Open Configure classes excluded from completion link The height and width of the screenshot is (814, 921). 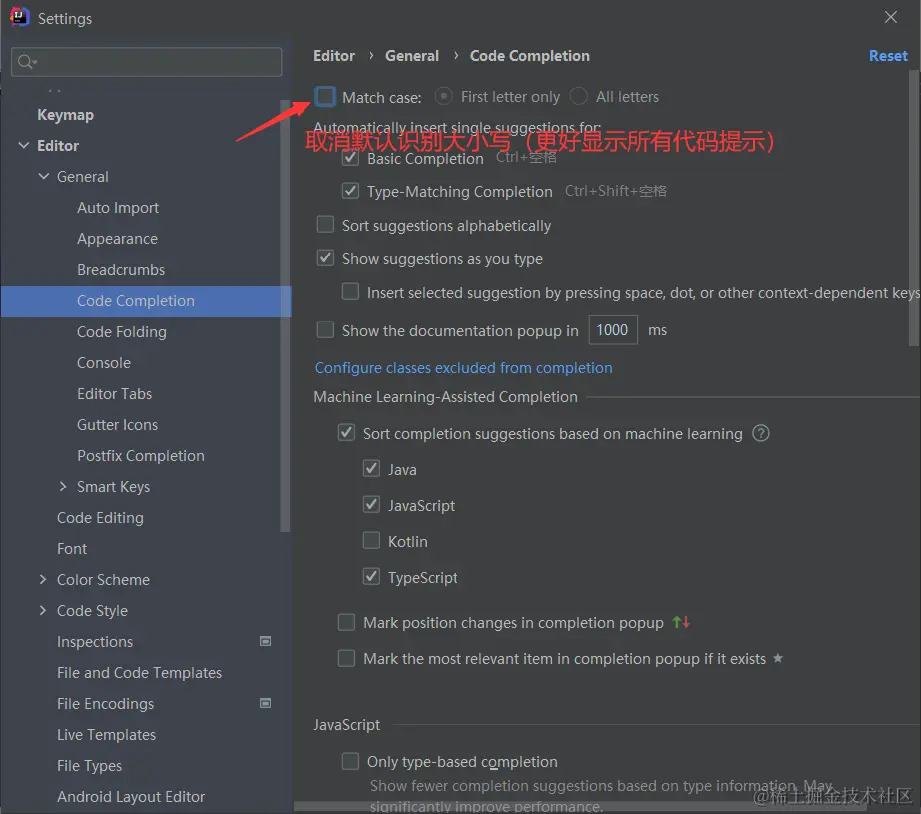coord(463,368)
